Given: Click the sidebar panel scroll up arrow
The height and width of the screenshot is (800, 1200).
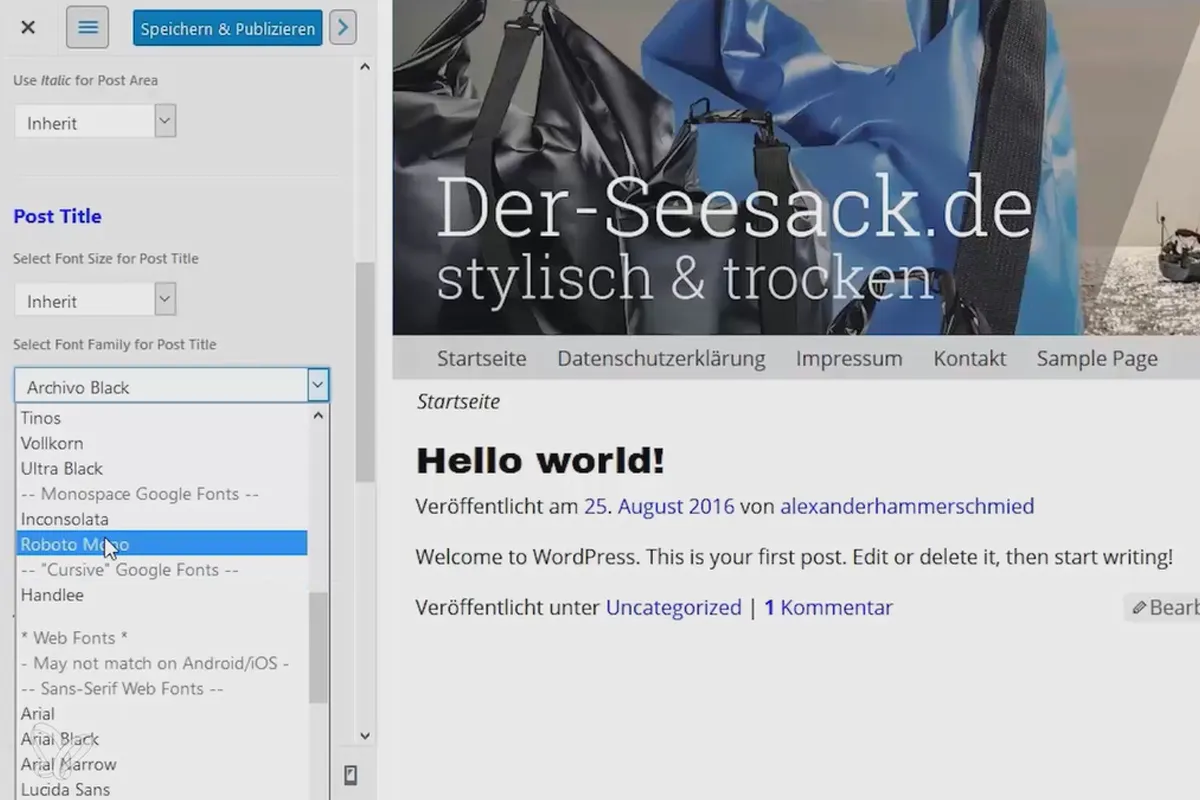Looking at the screenshot, I should pos(364,67).
